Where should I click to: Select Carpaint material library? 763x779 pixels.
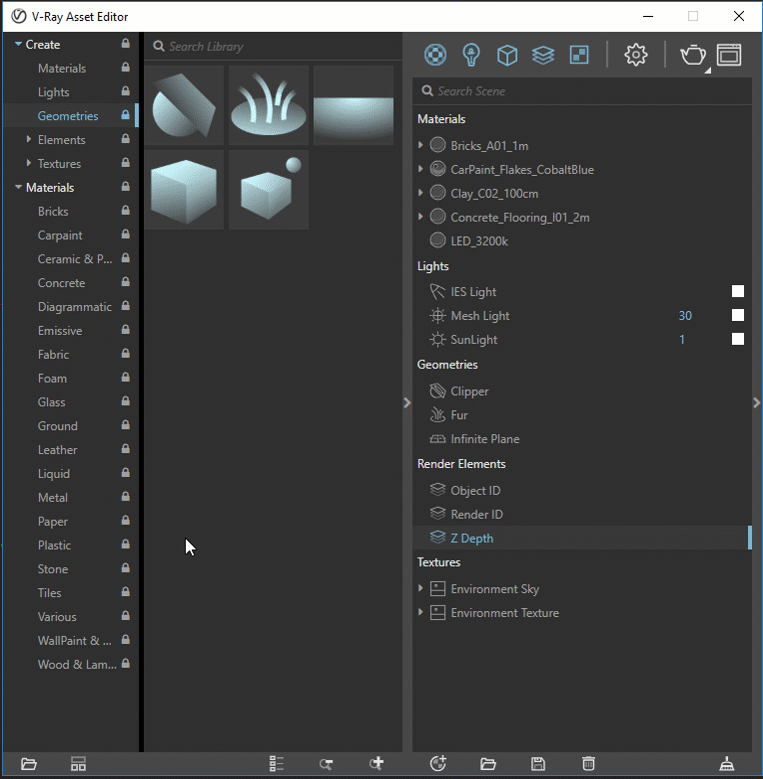[60, 235]
